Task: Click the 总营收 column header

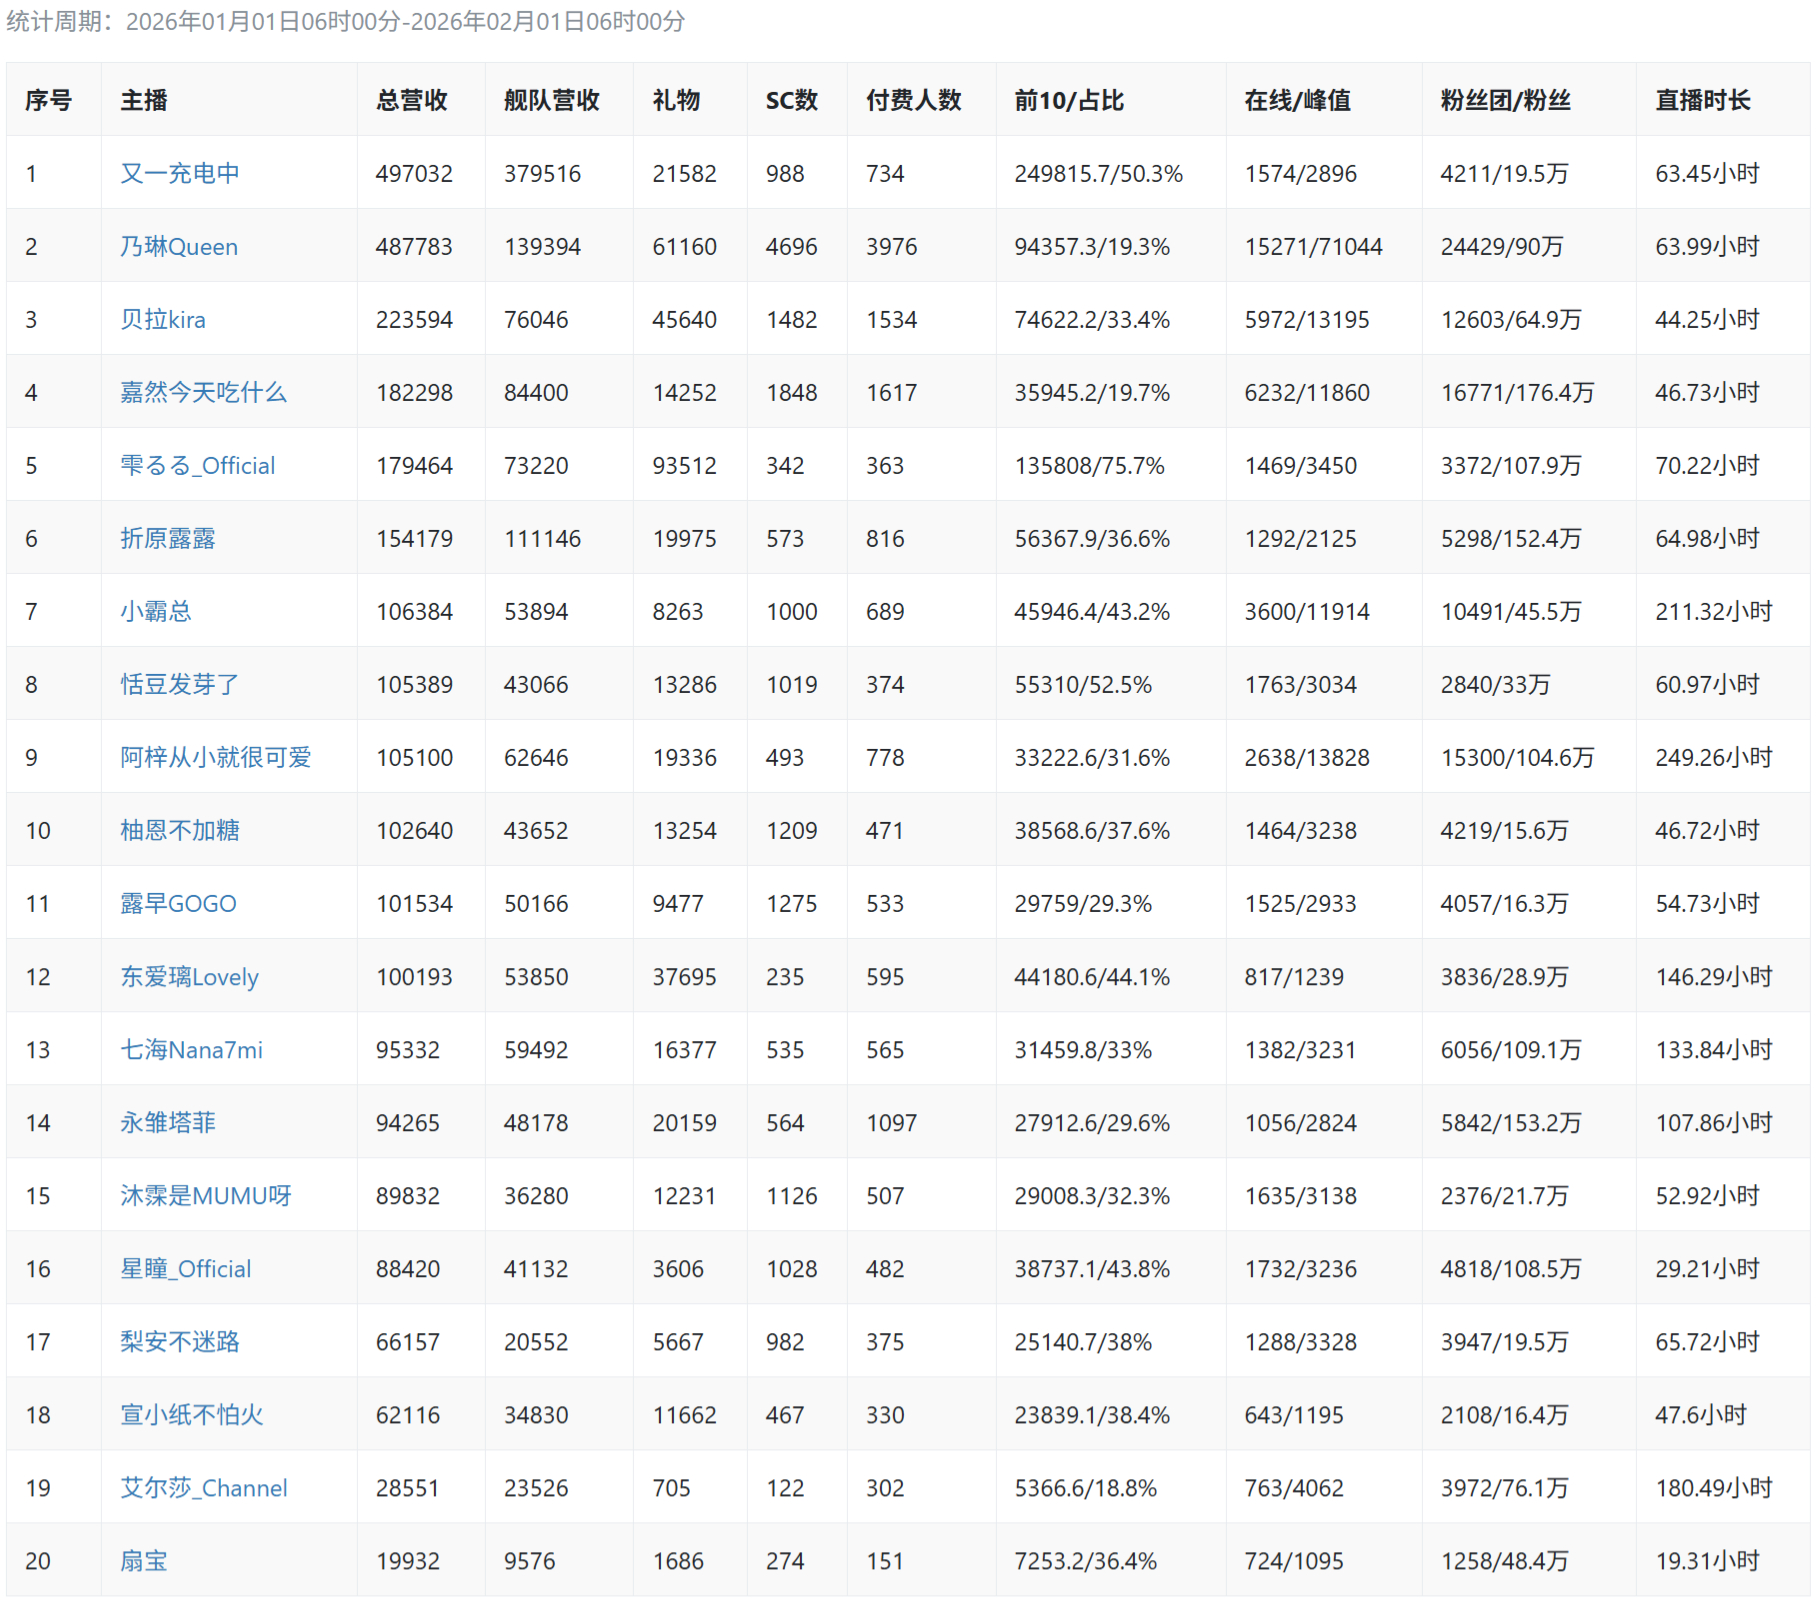Action: tap(411, 100)
